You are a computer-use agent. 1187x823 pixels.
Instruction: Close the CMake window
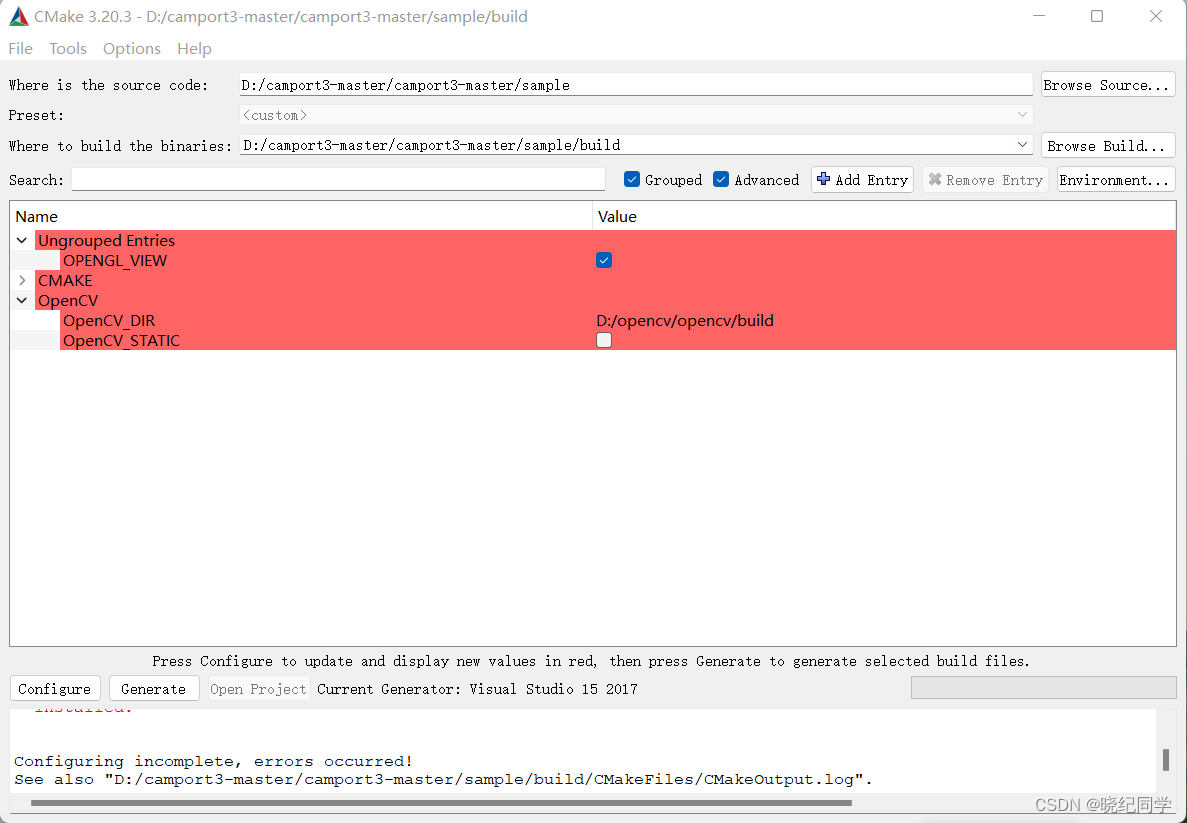(1155, 16)
